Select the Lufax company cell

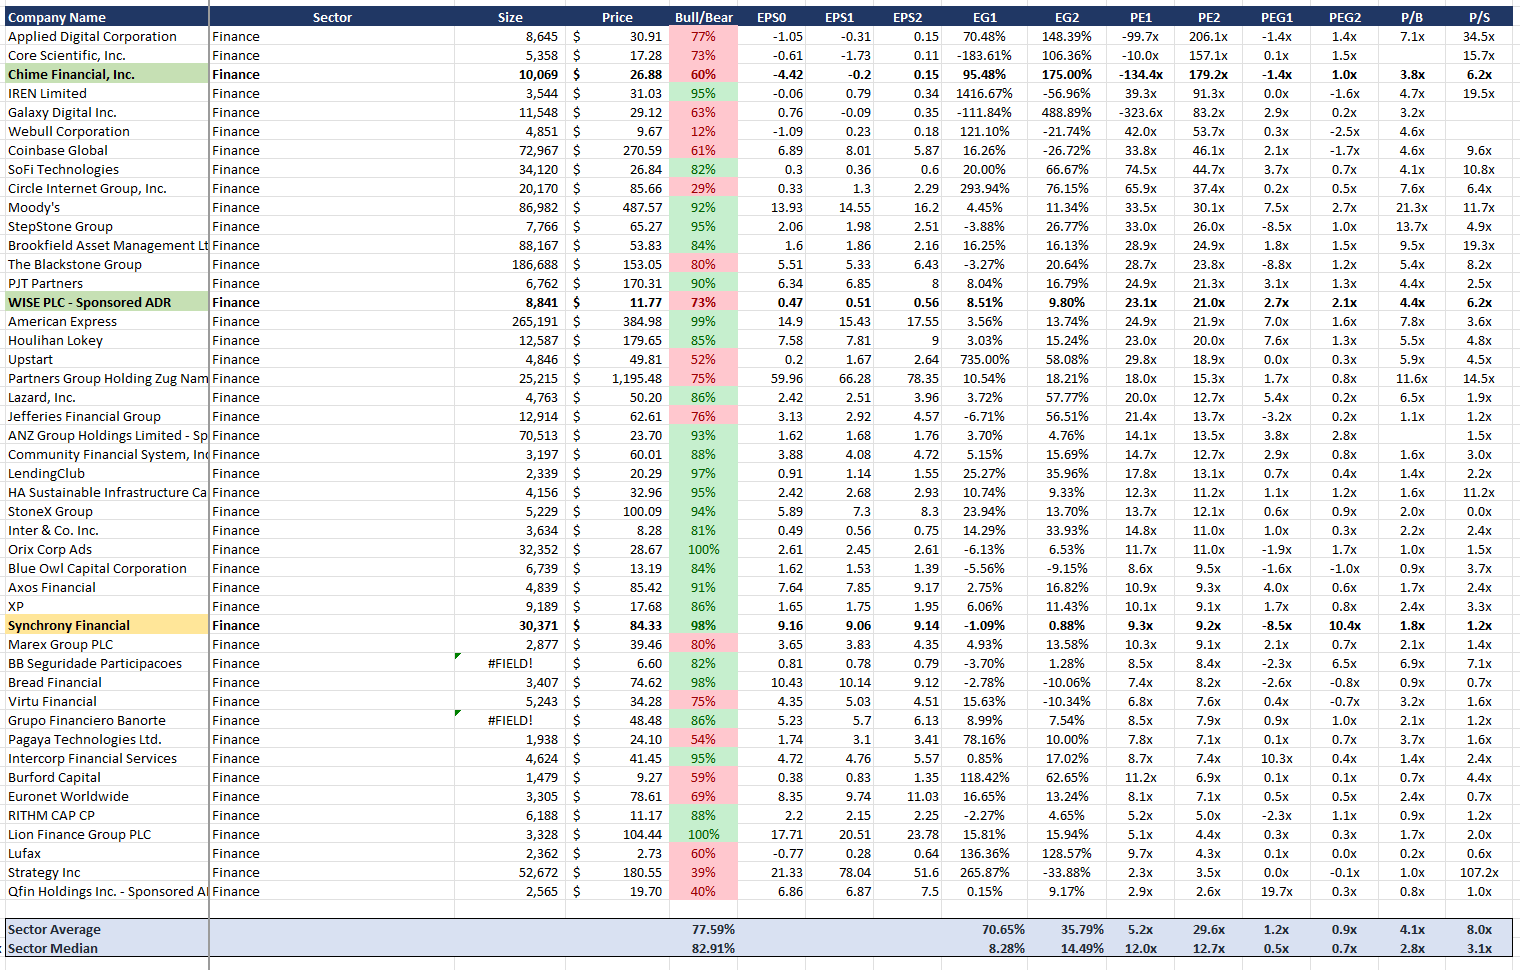point(106,853)
